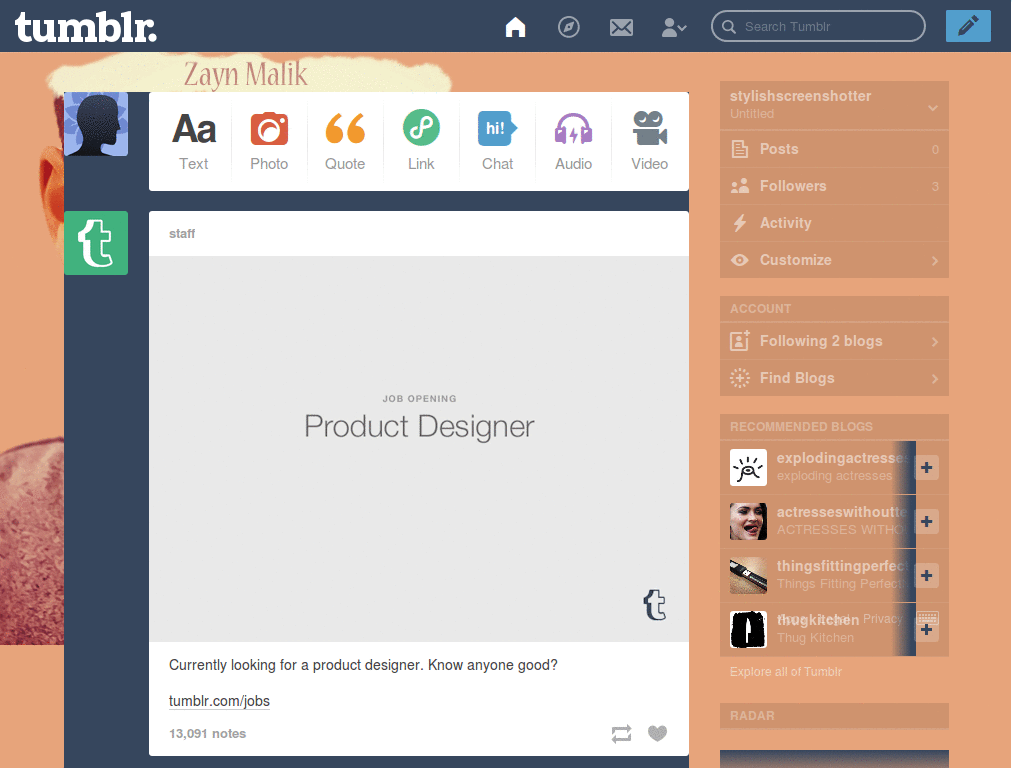
Task: Open actresseswithoutteeth blog avatar
Action: (748, 522)
